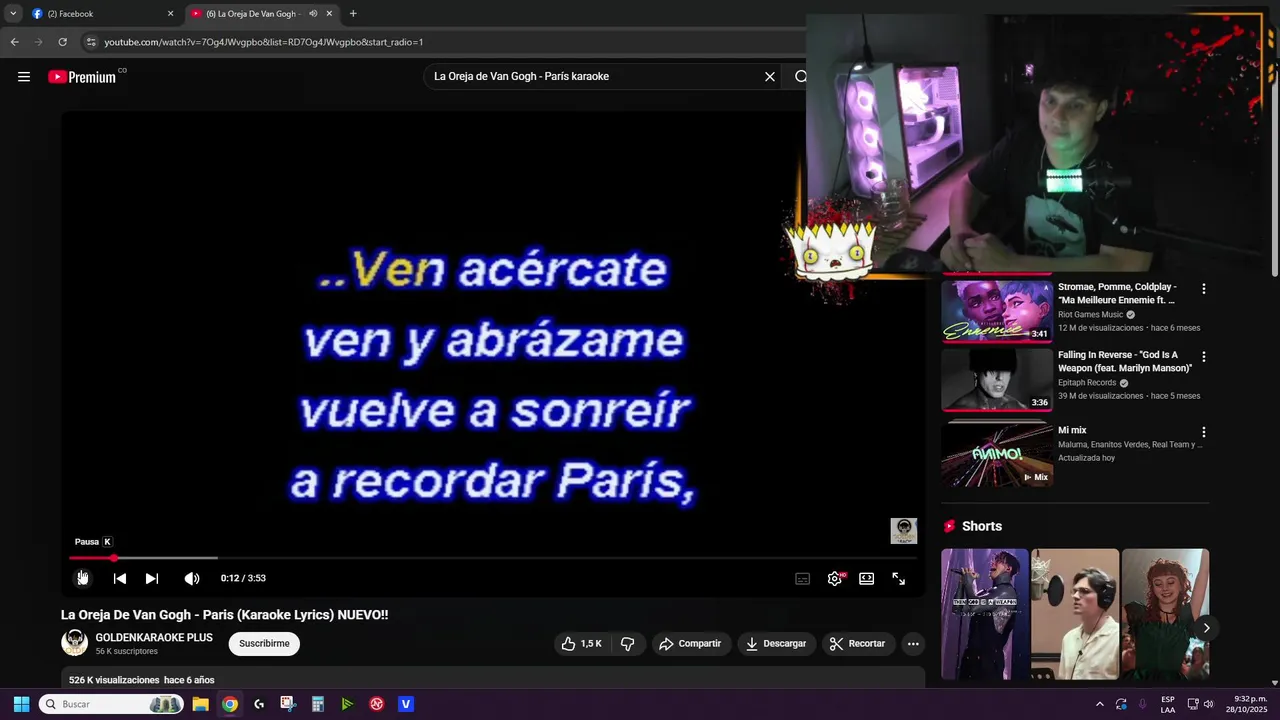Open the video settings gear
1280x720 pixels.
coord(835,578)
